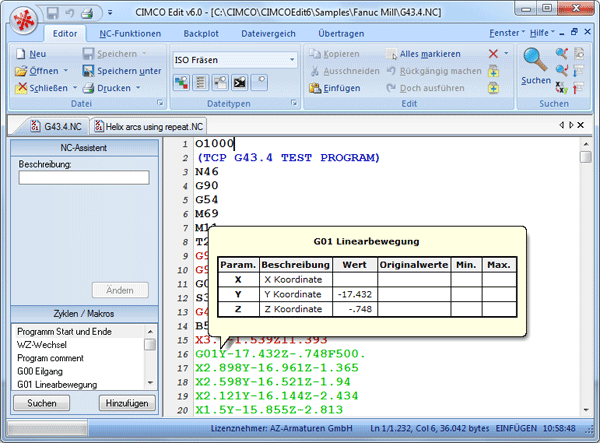Open the quick access toolbar customize arrow

(x=110, y=13)
